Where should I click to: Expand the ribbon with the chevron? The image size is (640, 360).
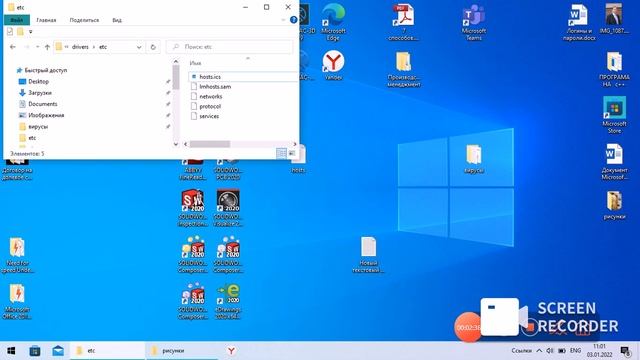[x=283, y=20]
